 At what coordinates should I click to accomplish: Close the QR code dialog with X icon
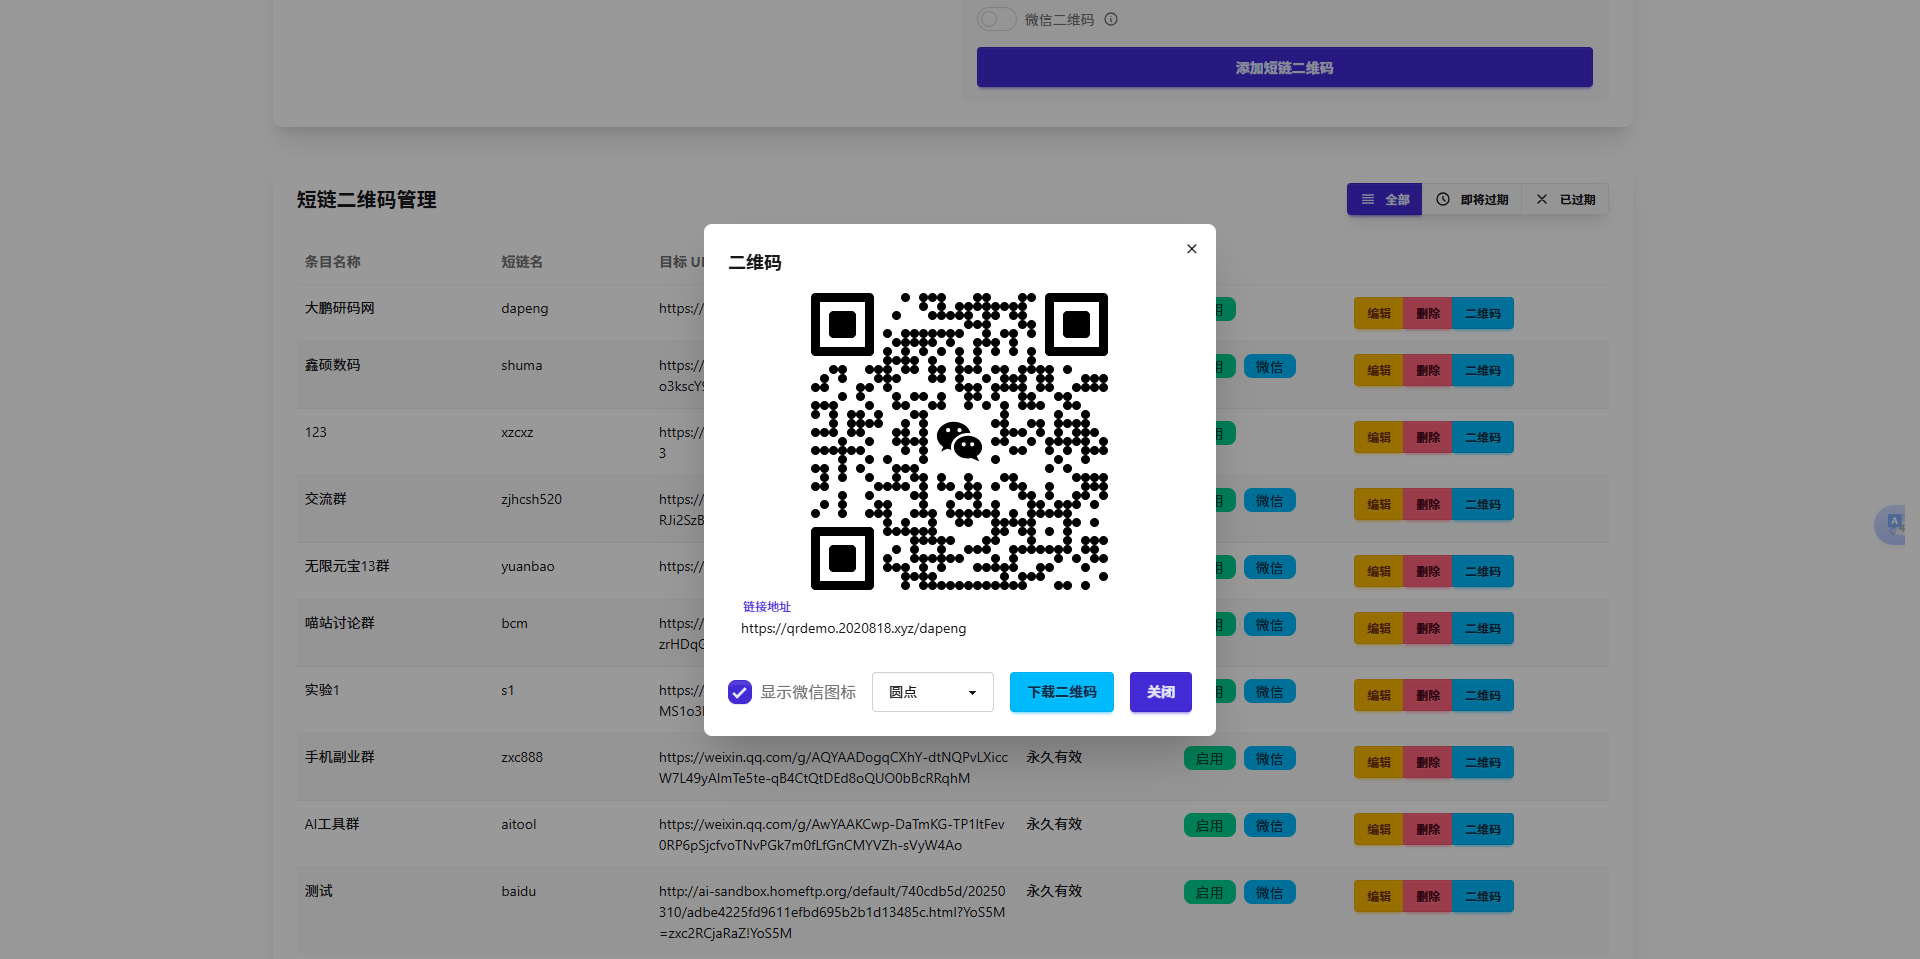click(x=1191, y=249)
